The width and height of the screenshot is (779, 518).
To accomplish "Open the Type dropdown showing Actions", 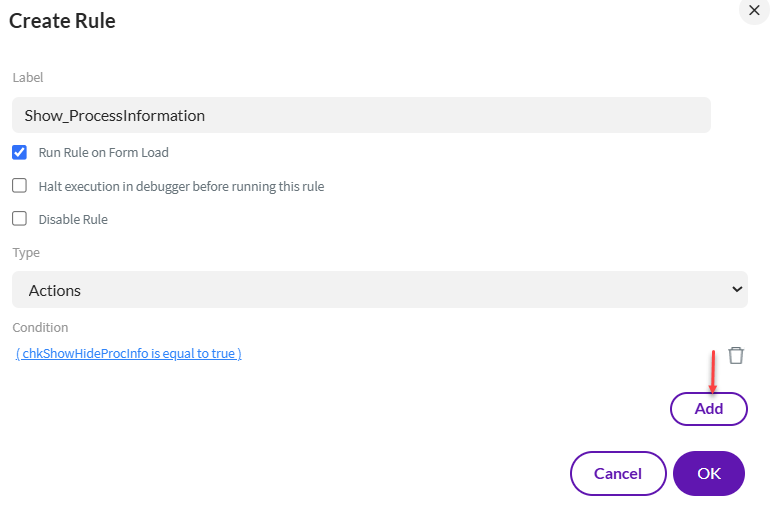I will 380,290.
